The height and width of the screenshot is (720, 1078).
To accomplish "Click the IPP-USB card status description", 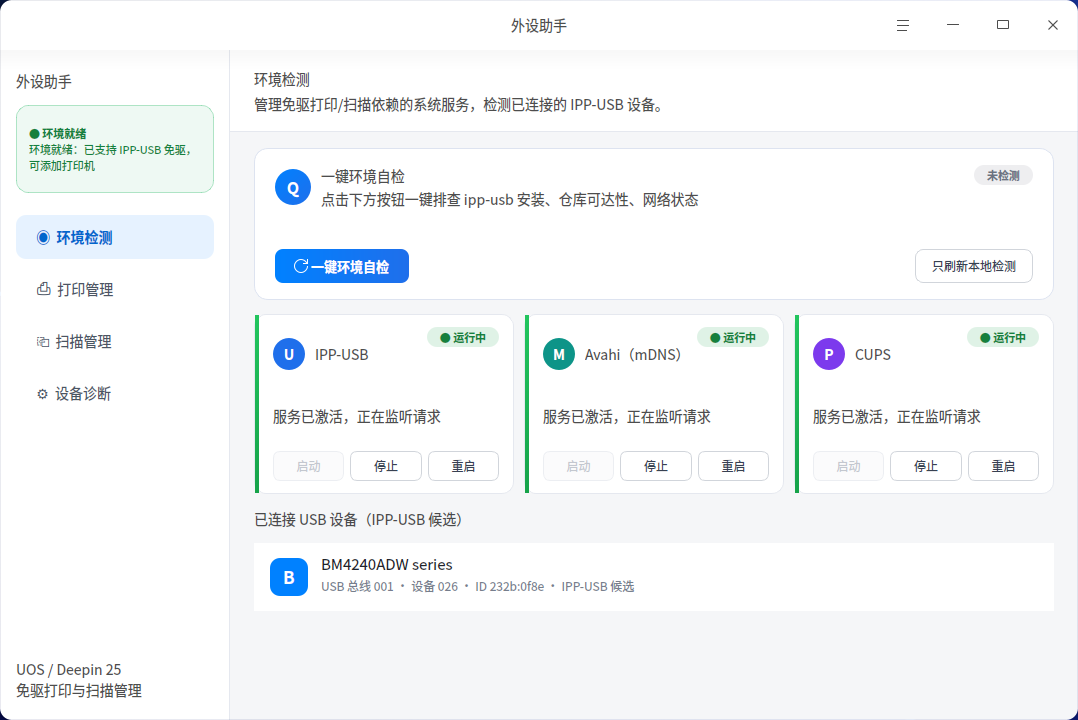I will click(357, 417).
